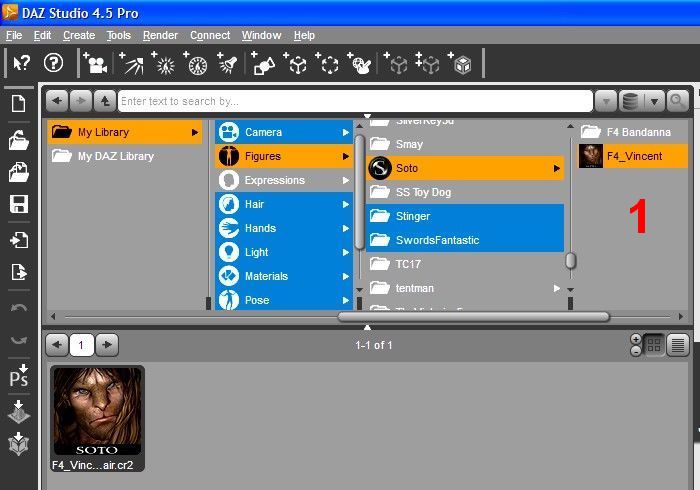Image resolution: width=700 pixels, height=490 pixels.
Task: Select the SS Toy Dog folder
Action: (x=465, y=192)
